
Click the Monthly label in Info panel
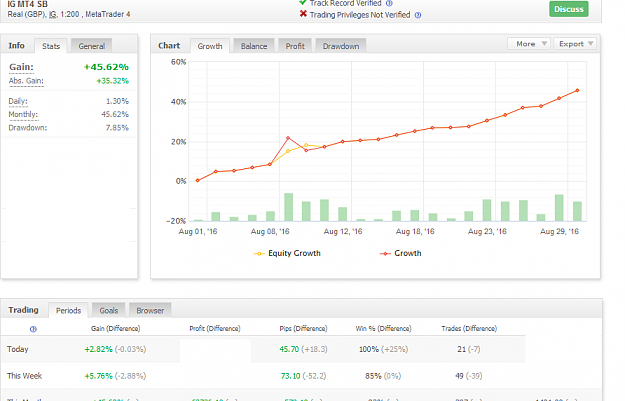pyautogui.click(x=23, y=114)
